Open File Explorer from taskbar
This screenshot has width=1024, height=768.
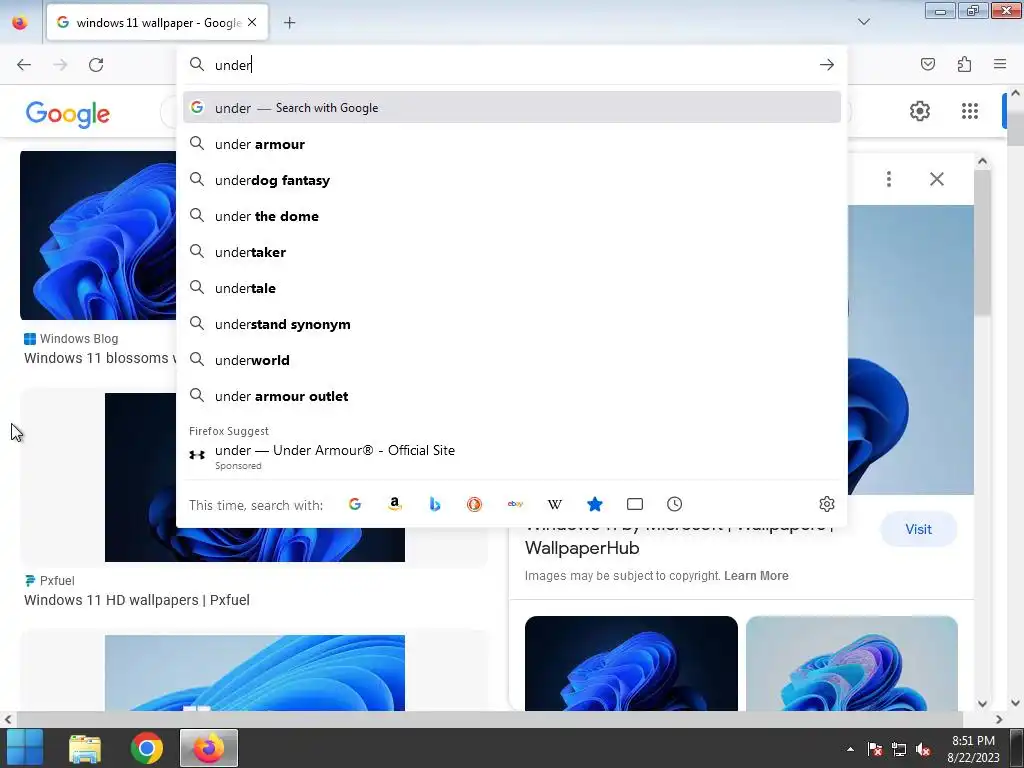[x=85, y=748]
